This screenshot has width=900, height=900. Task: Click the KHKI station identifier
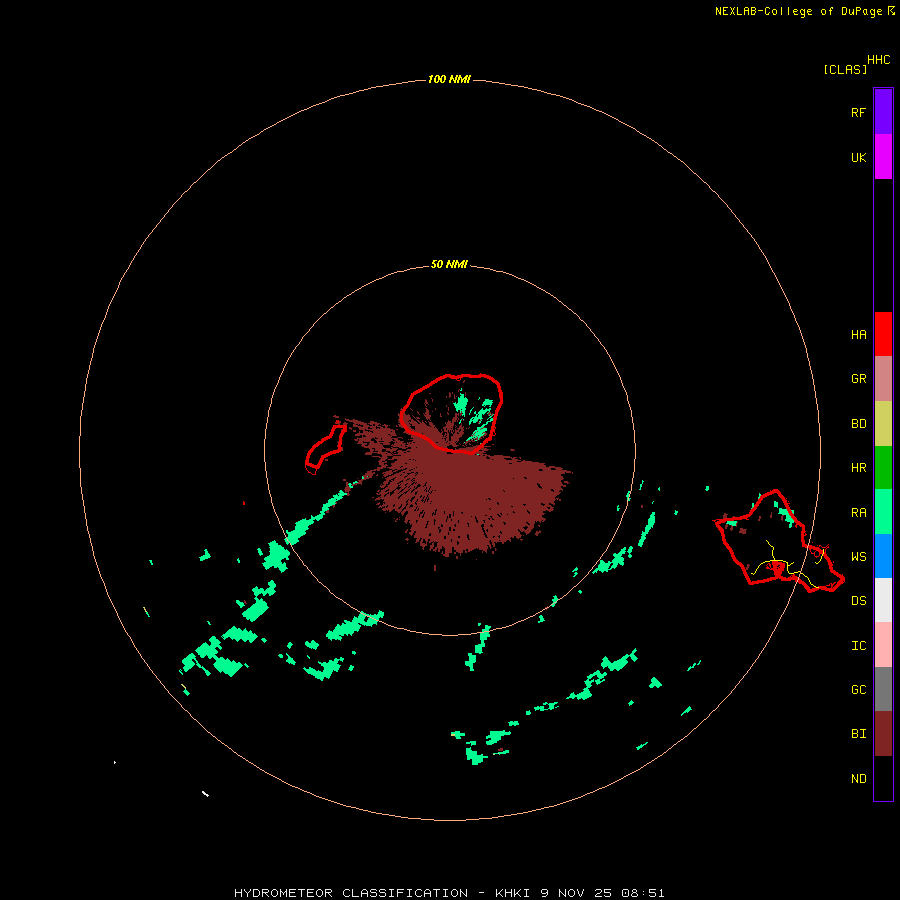pos(513,893)
